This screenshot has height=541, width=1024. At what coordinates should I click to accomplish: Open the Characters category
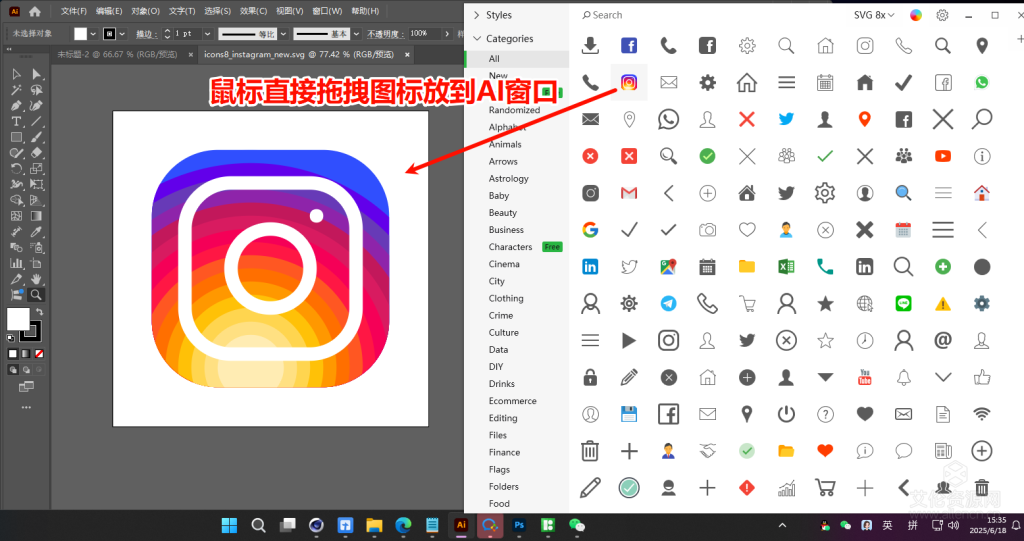pyautogui.click(x=510, y=247)
